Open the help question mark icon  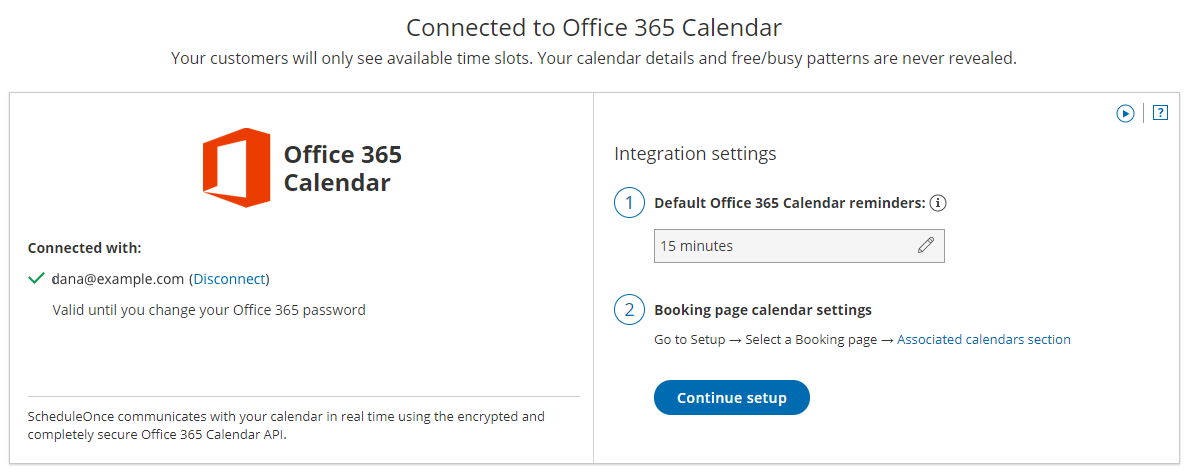[x=1160, y=113]
